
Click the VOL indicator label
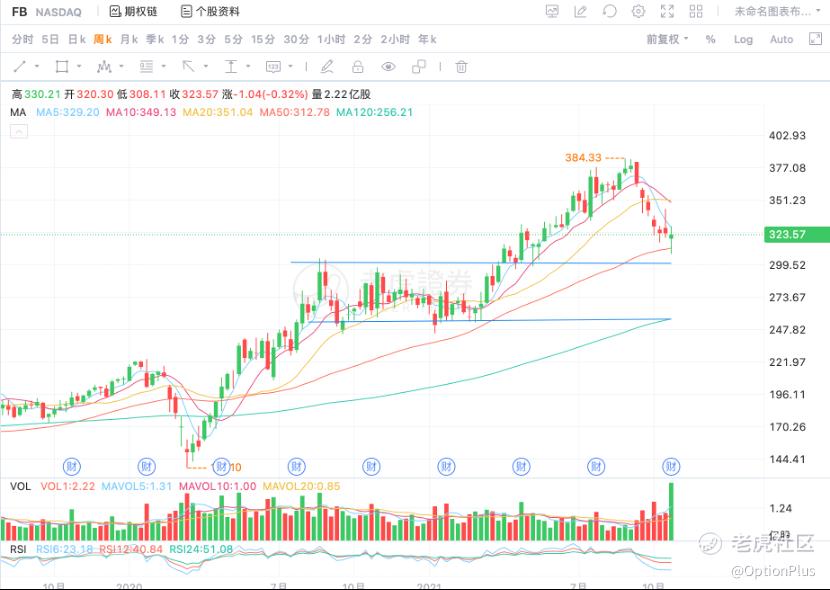coord(20,486)
